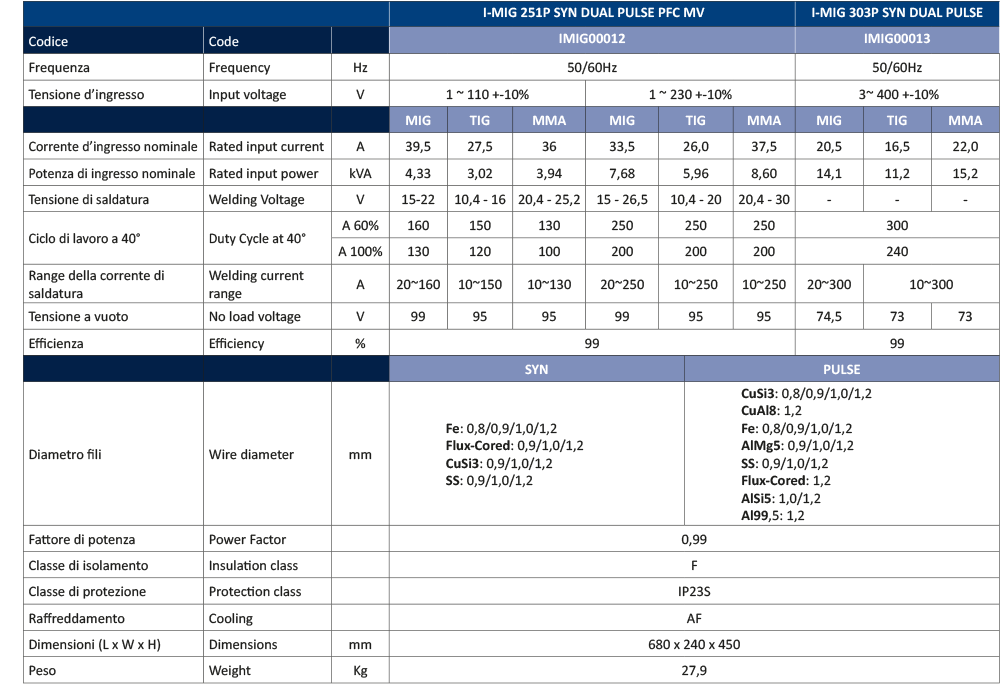Screen dimensions: 1008x695
Task: Click the "27,9" weight value
Action: tap(694, 671)
